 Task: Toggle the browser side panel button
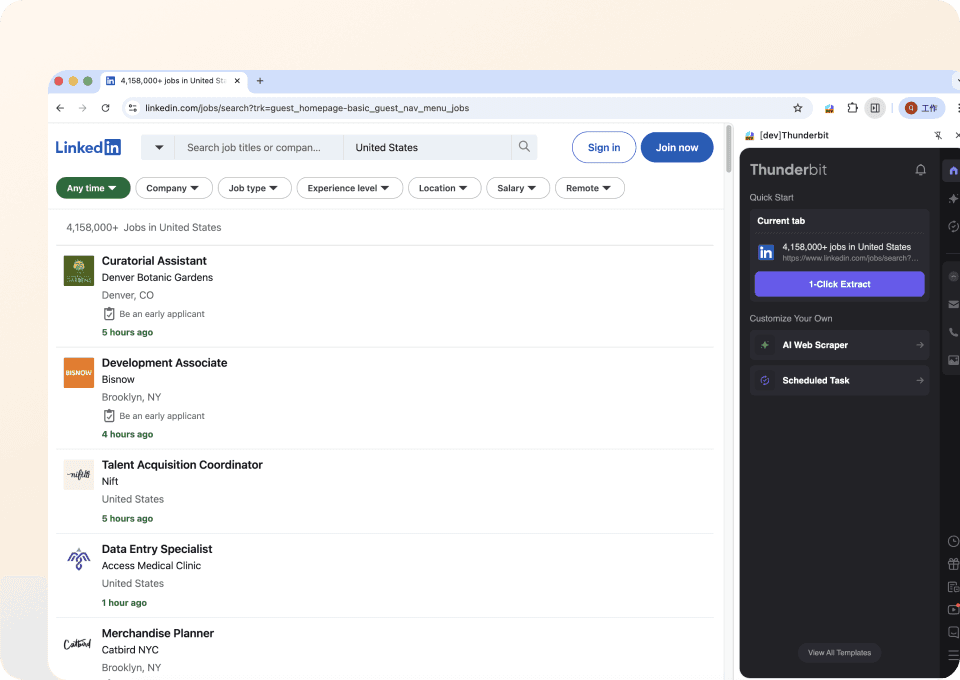875,108
